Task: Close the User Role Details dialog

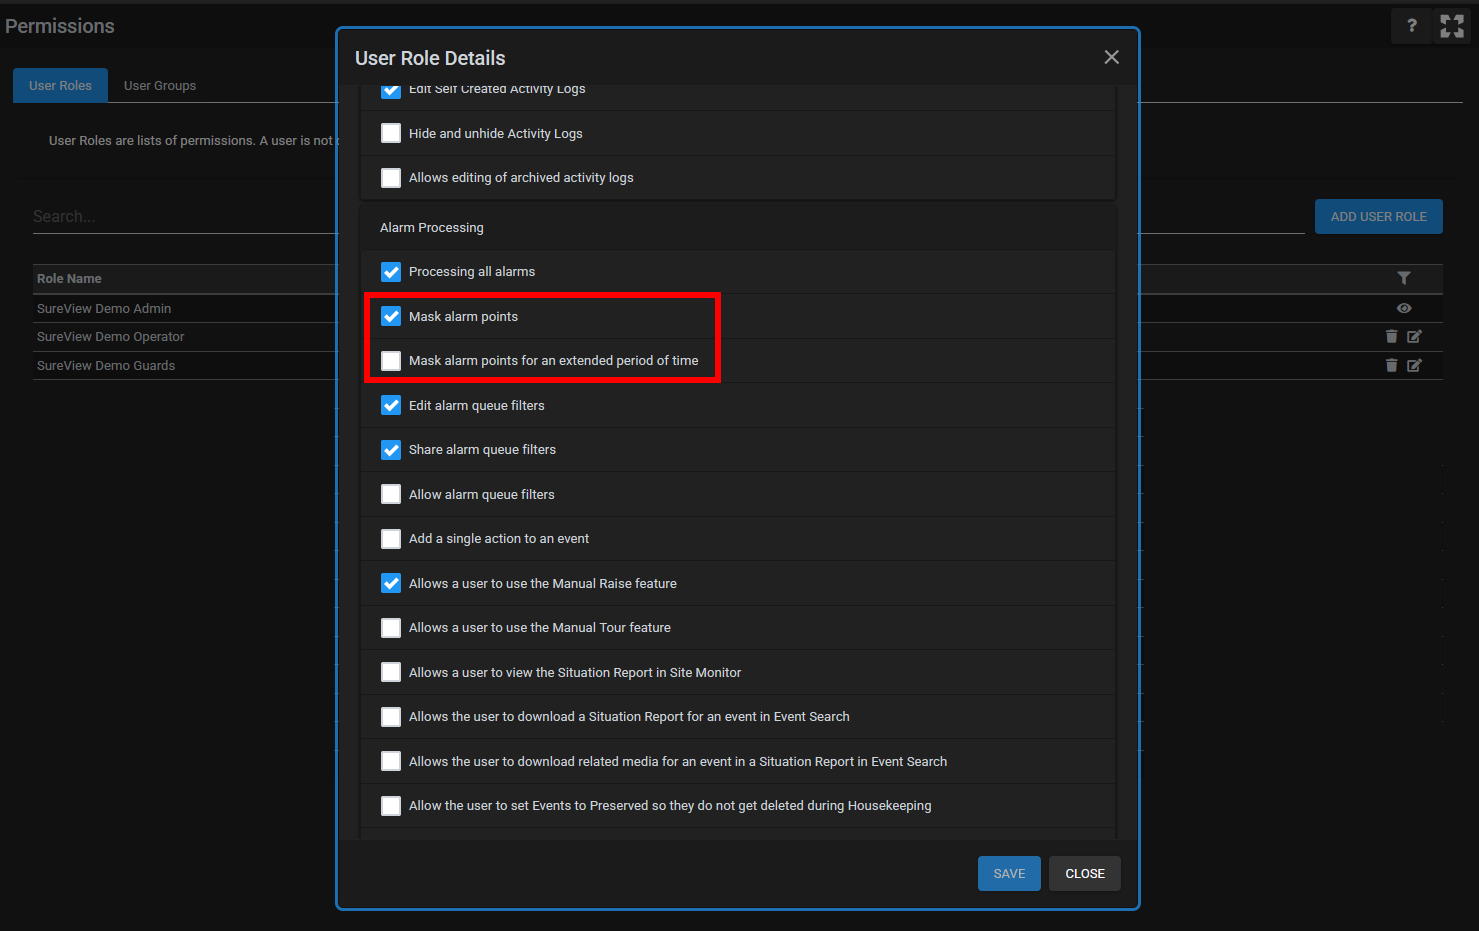Action: [1111, 57]
